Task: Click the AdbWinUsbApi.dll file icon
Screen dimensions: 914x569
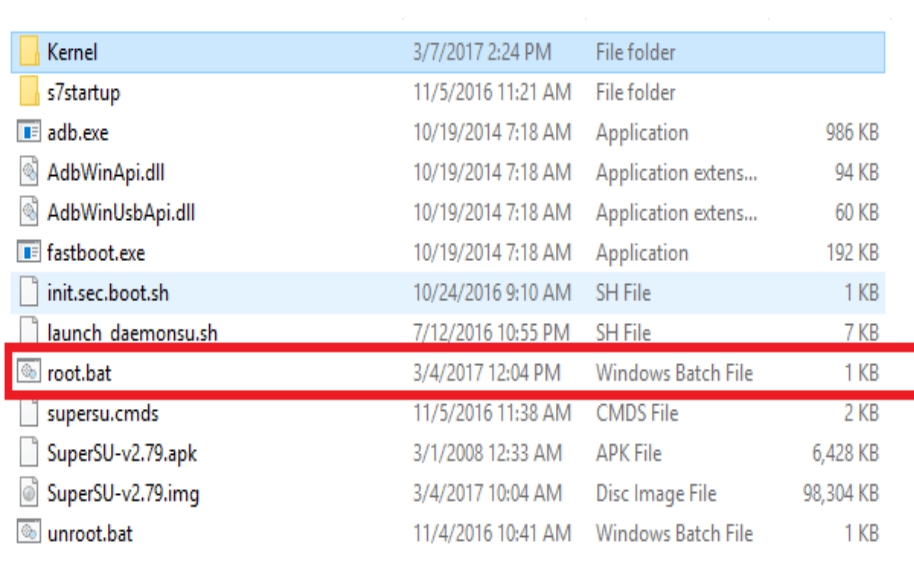Action: [x=29, y=213]
